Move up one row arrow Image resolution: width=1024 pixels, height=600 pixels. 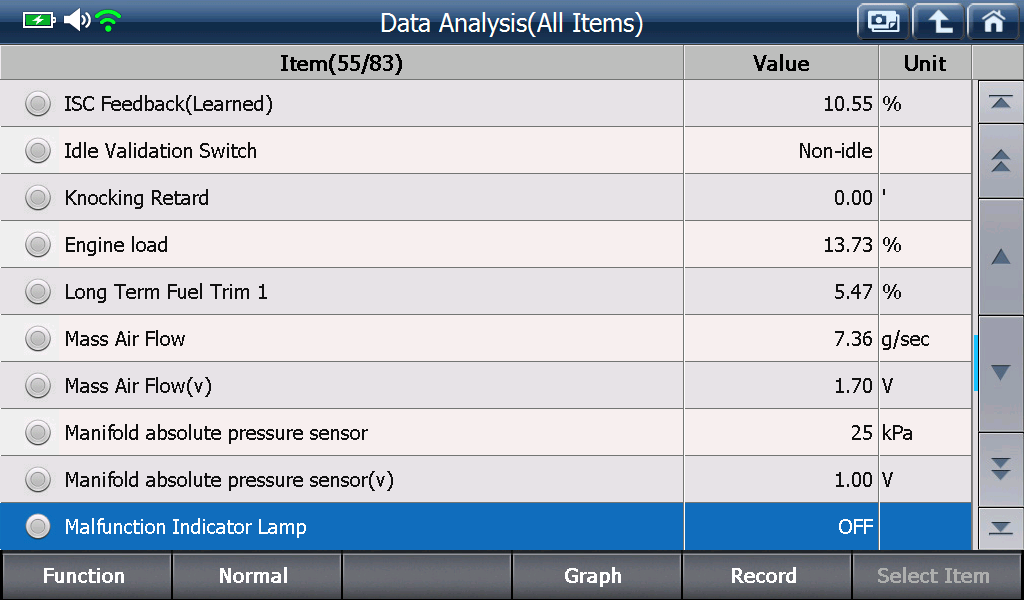[x=1000, y=257]
